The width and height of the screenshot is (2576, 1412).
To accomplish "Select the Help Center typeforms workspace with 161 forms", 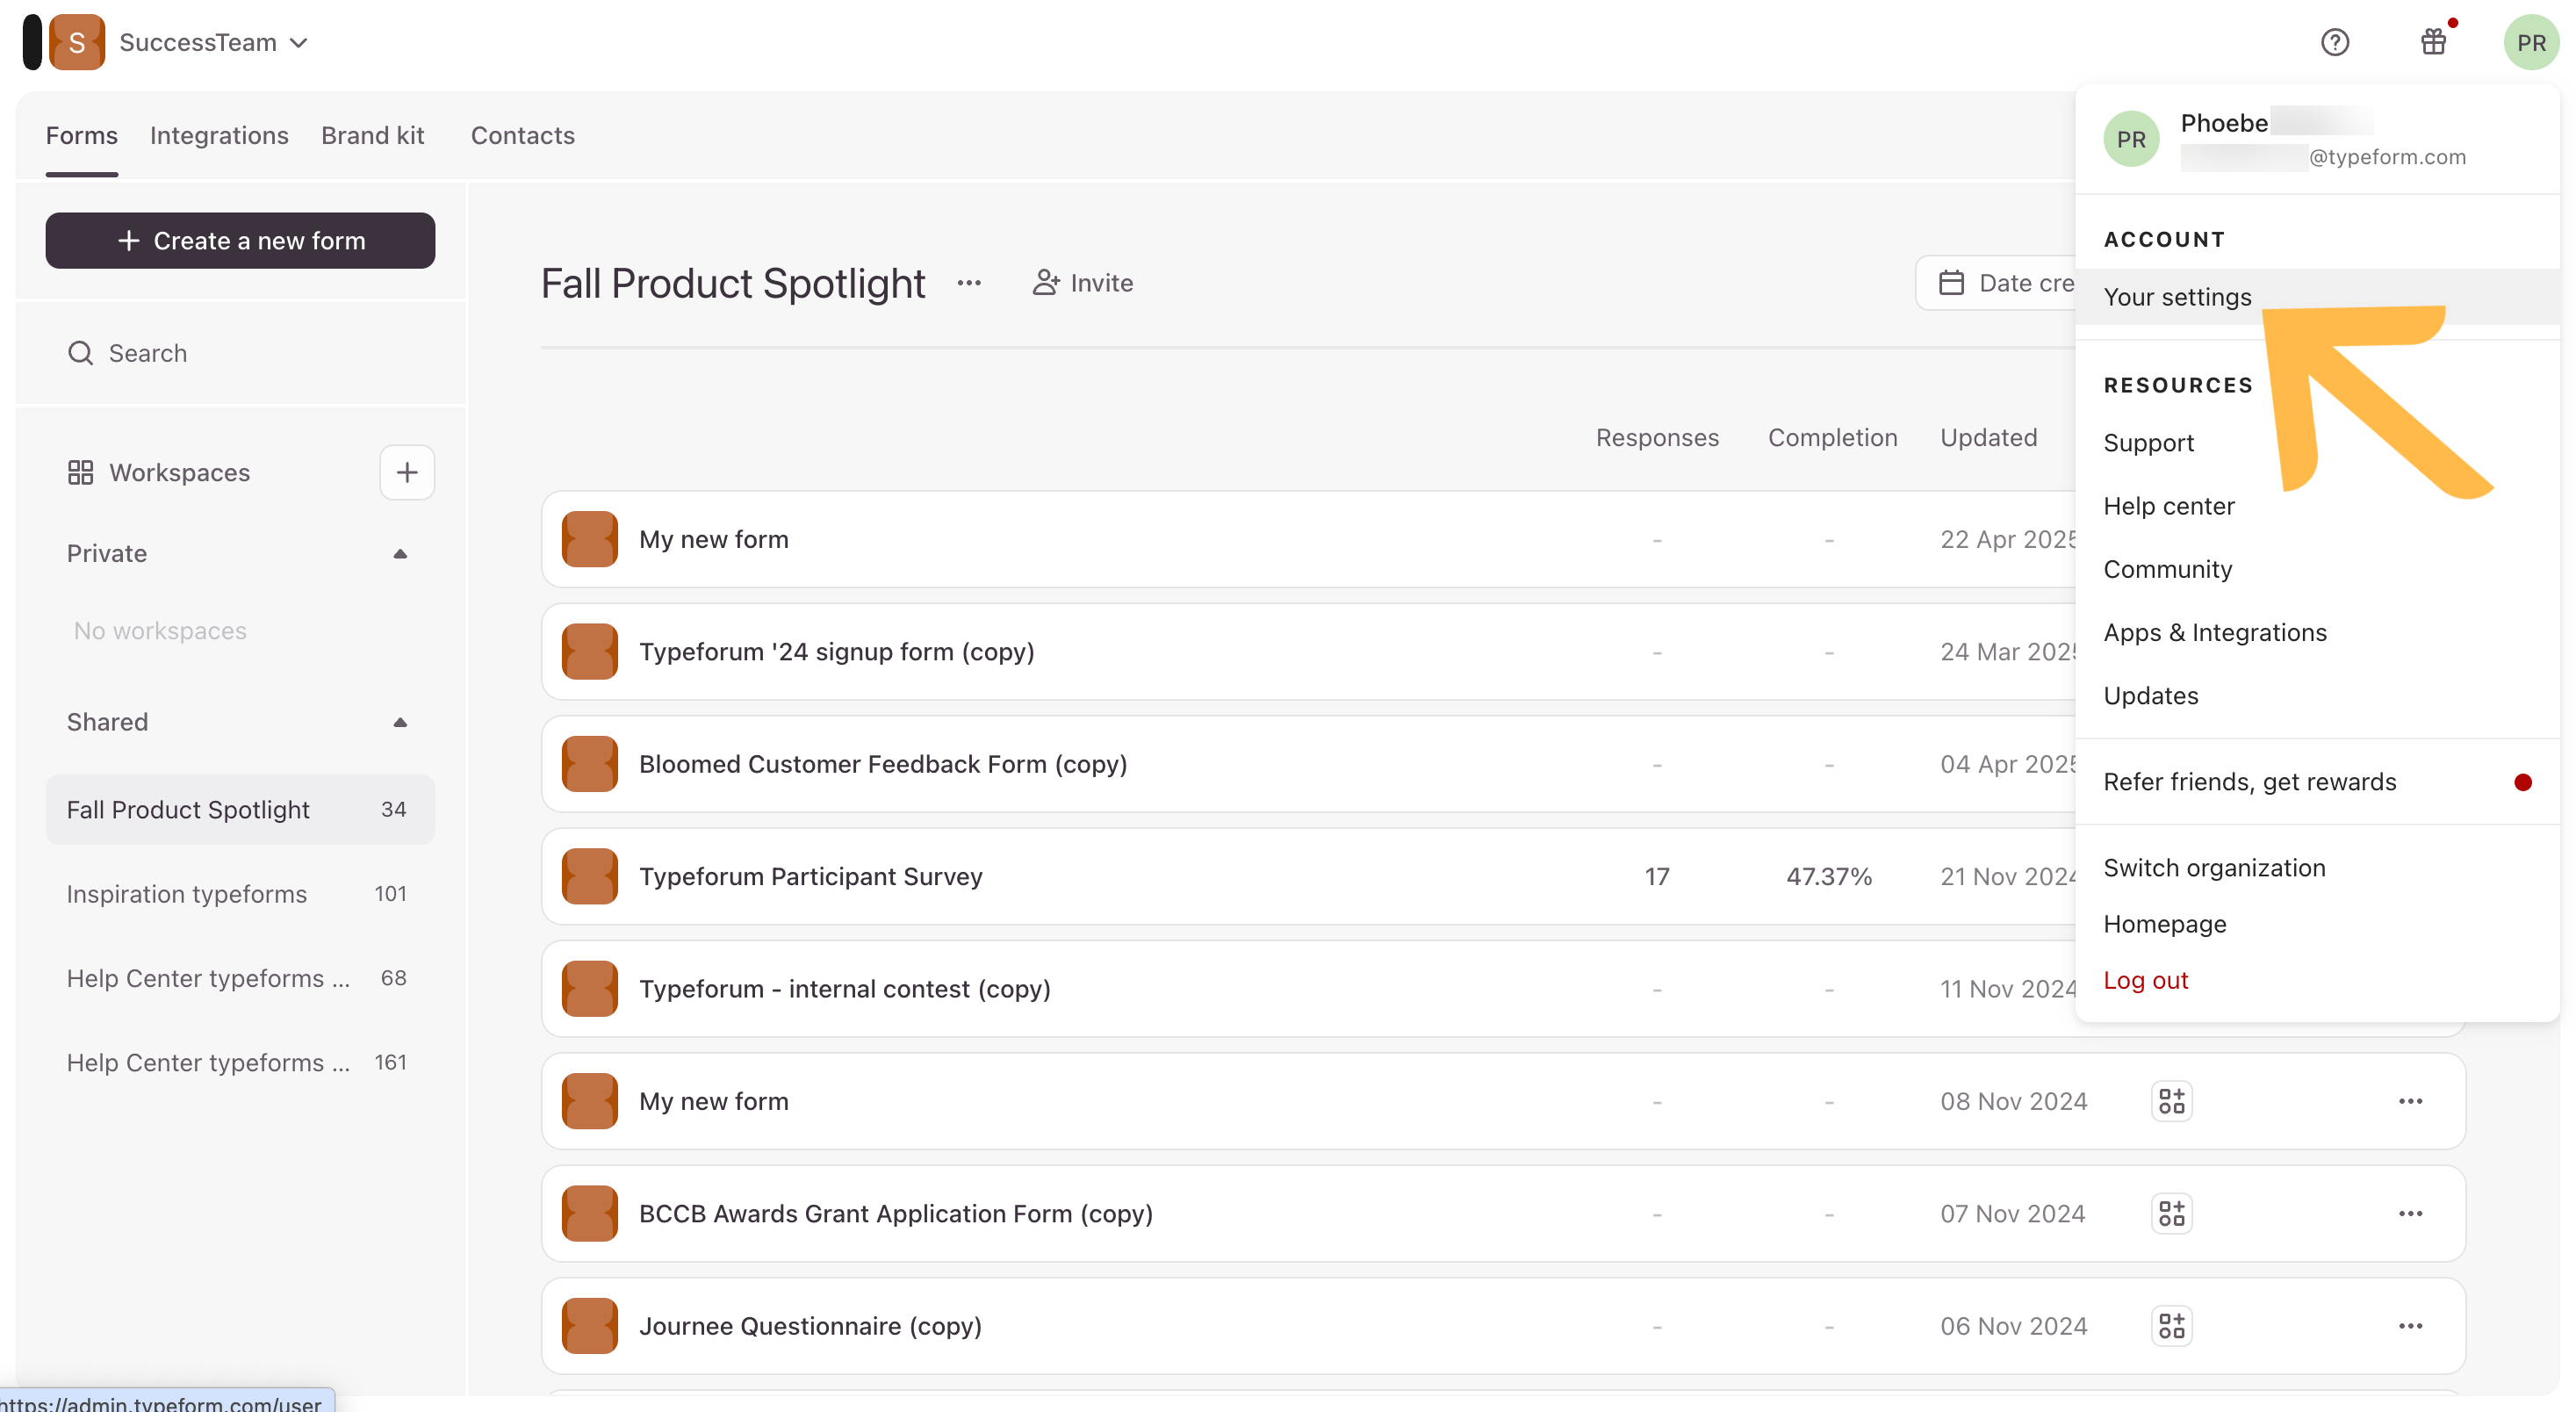I will point(240,1062).
